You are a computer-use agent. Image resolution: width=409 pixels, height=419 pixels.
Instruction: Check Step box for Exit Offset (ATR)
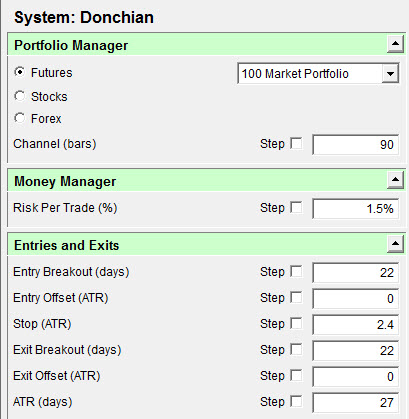pos(296,375)
